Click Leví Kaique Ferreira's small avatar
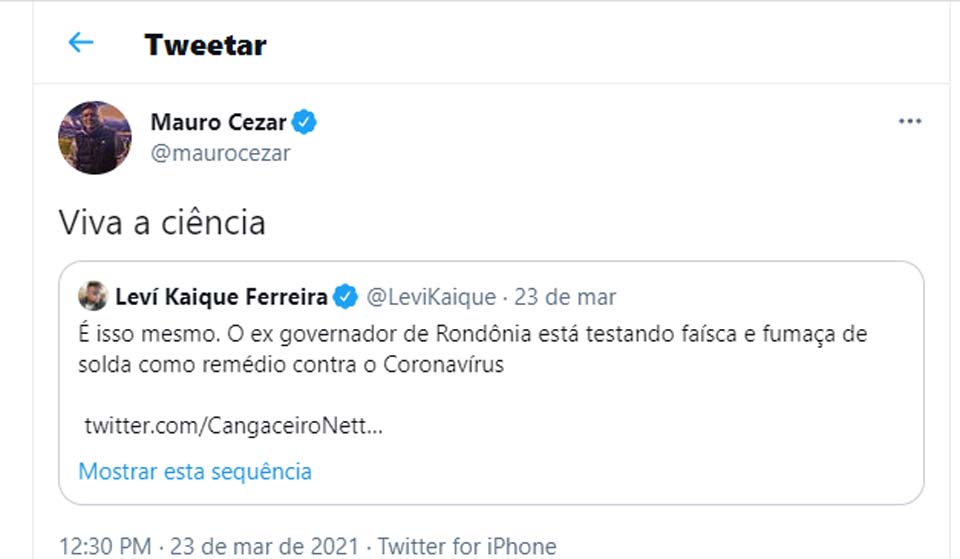 tap(94, 297)
